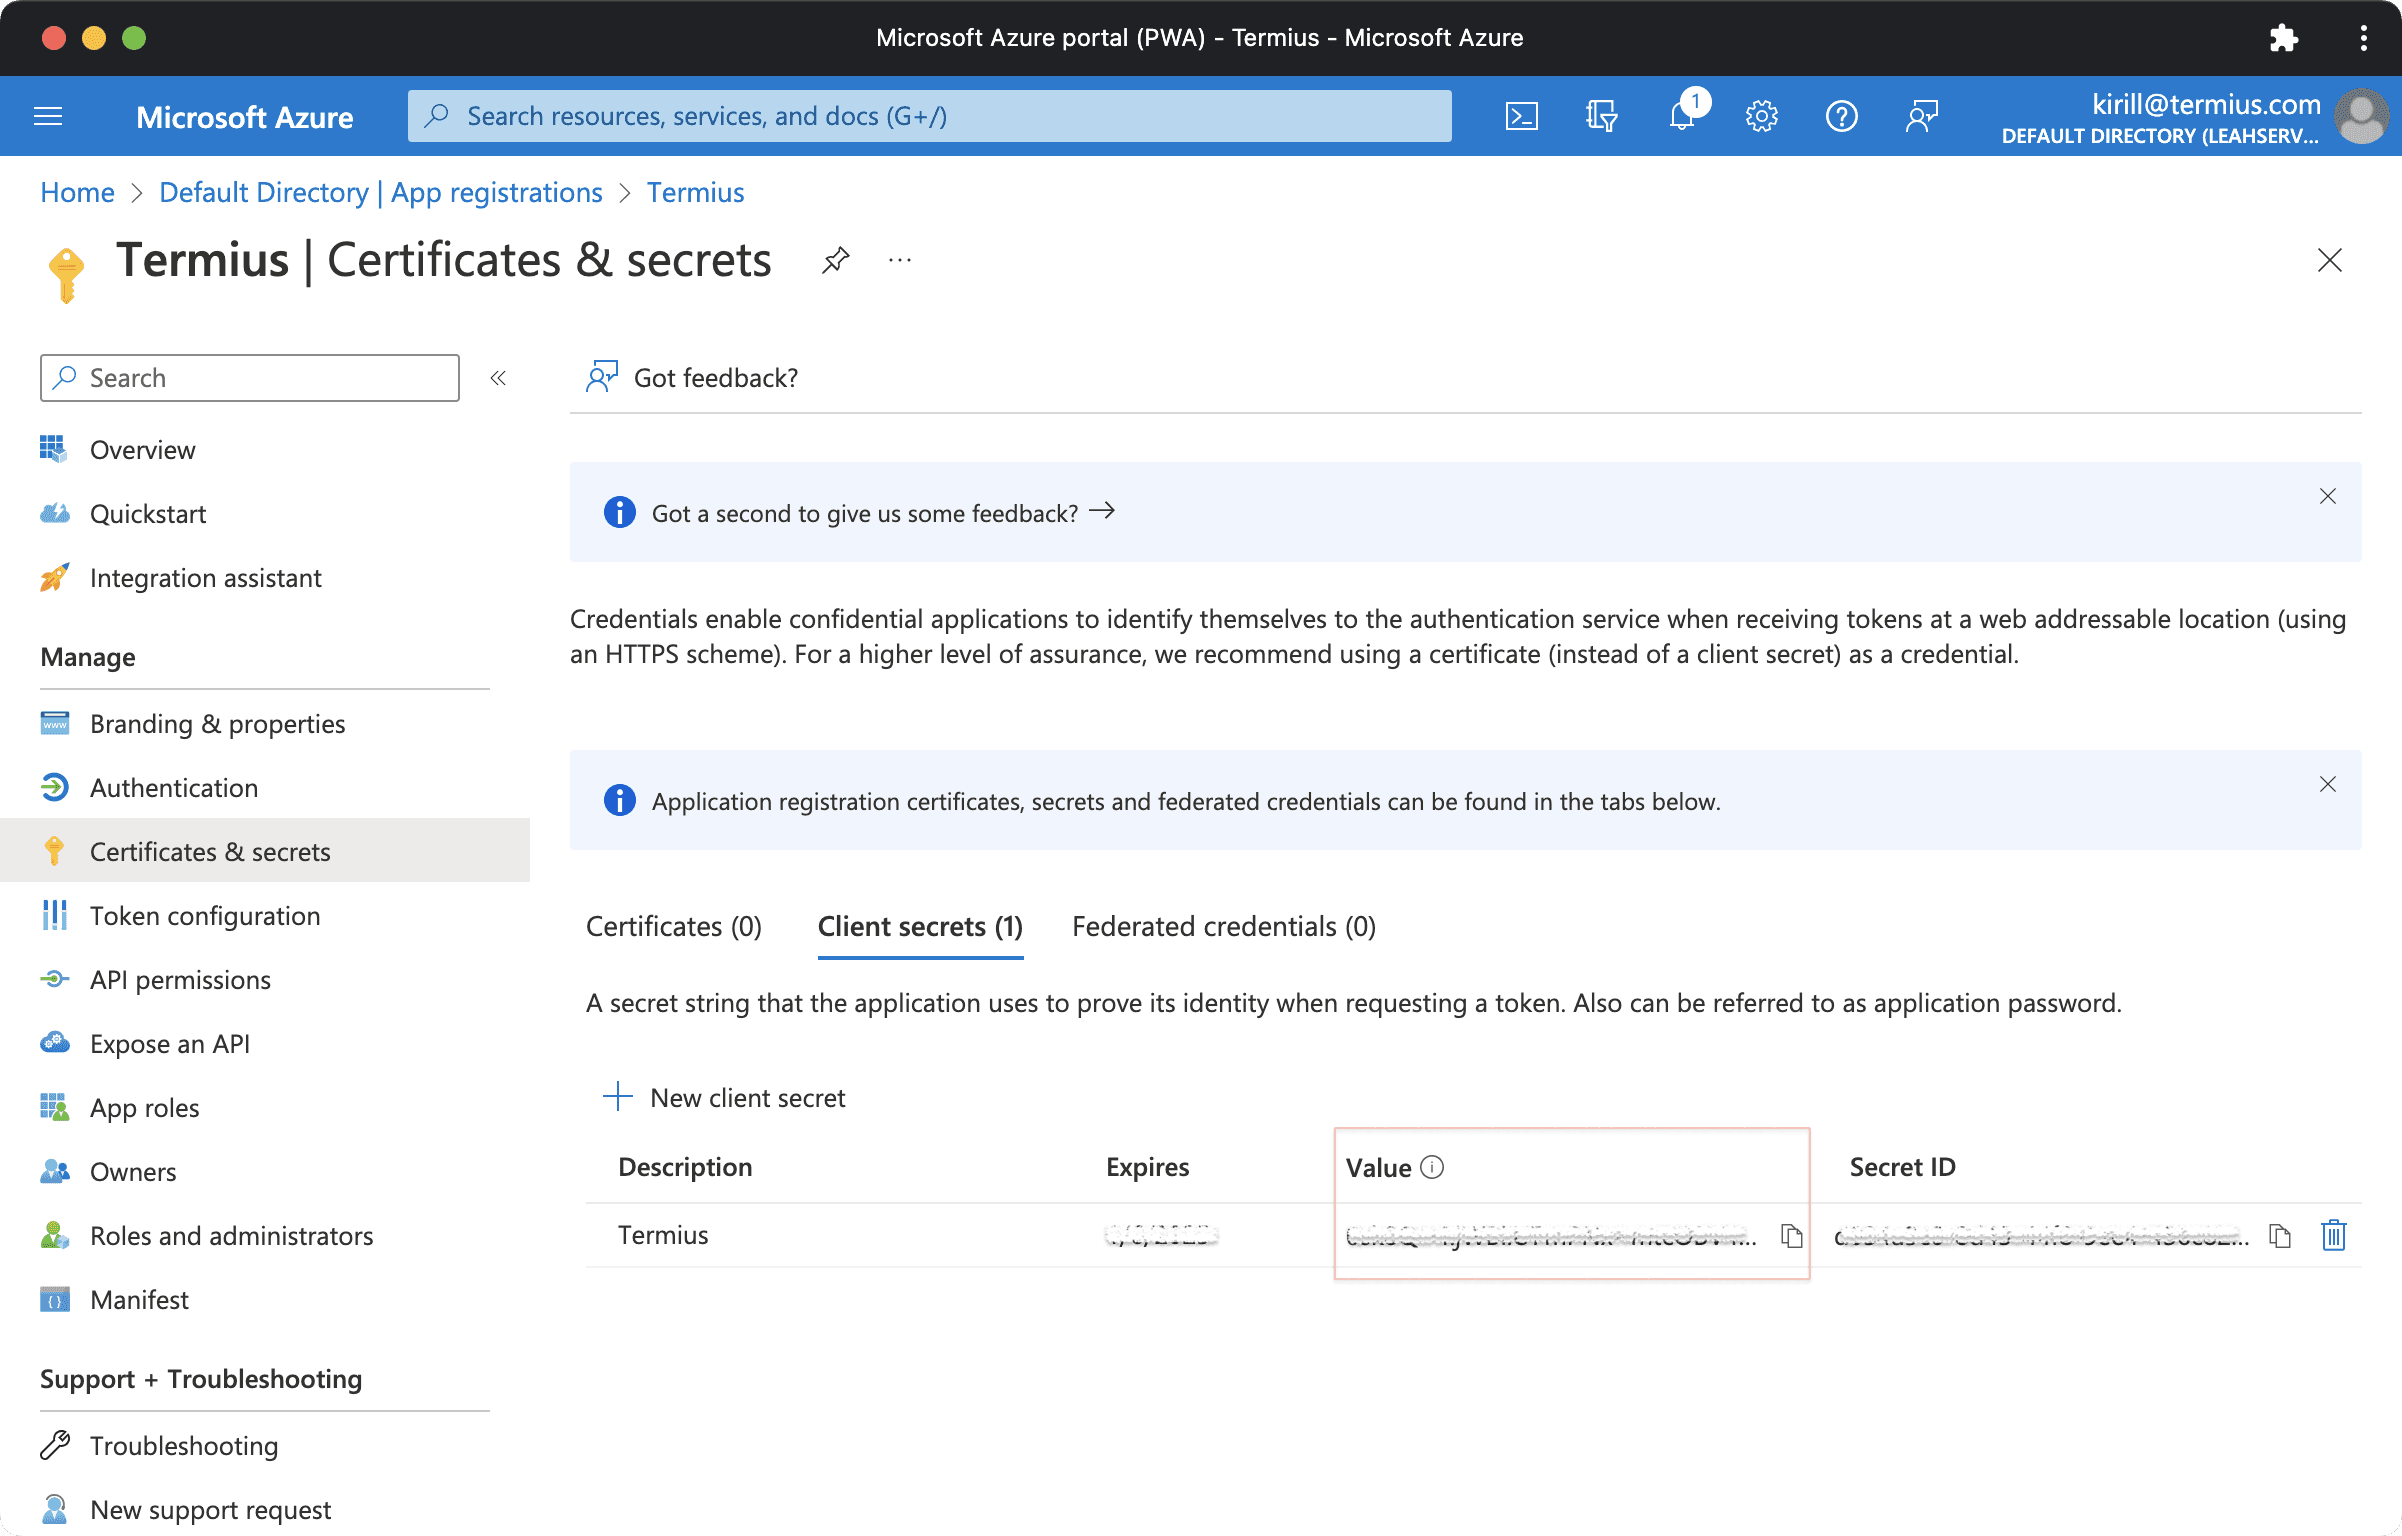Open the More options ellipsis next to the title
Image resolution: width=2402 pixels, height=1536 pixels.
point(900,261)
